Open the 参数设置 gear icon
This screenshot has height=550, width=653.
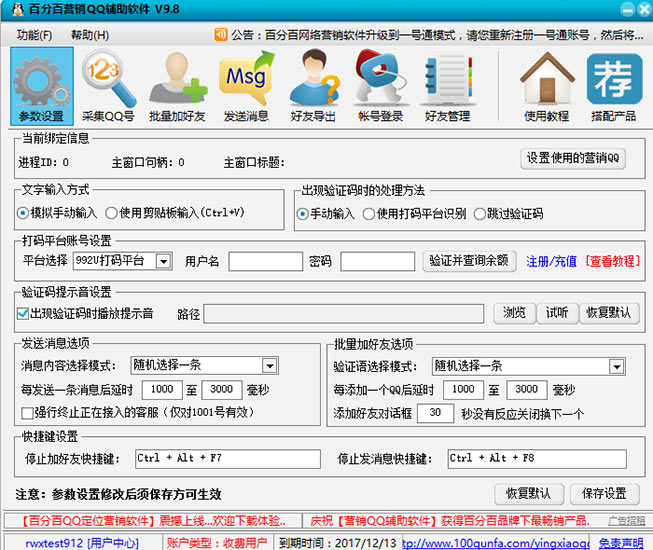[42, 86]
